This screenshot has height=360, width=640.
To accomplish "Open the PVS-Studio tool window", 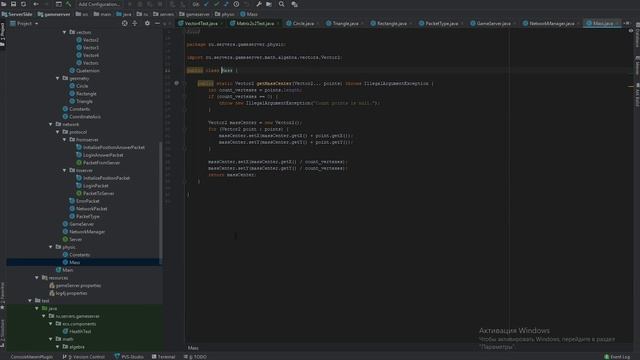I will point(129,357).
